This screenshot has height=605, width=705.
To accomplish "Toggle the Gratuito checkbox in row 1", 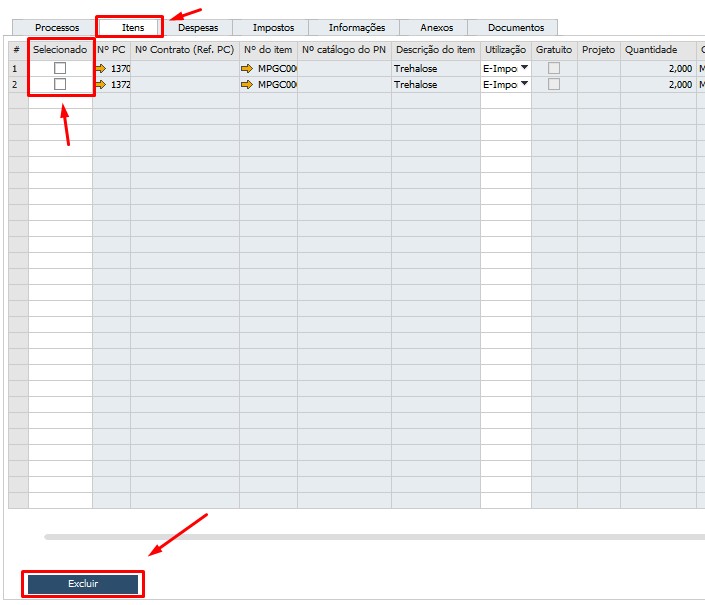I will coord(553,68).
